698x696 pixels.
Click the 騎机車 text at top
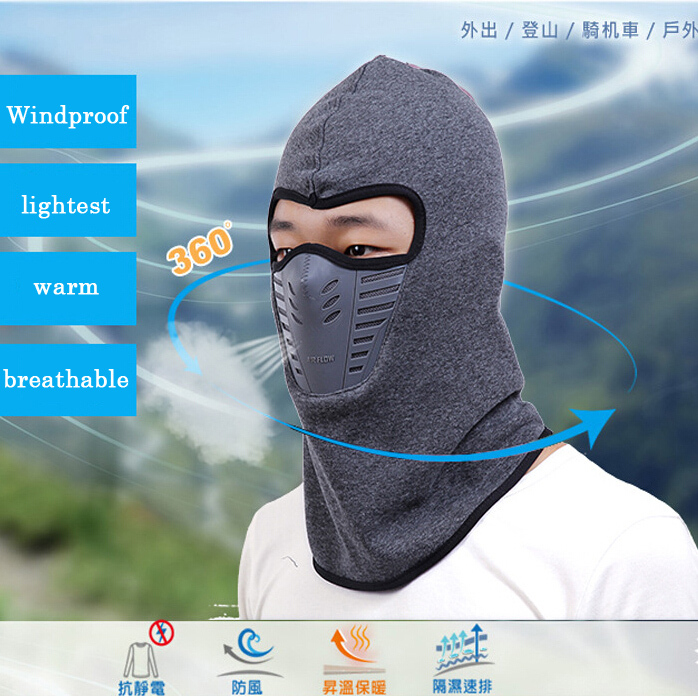coord(609,30)
